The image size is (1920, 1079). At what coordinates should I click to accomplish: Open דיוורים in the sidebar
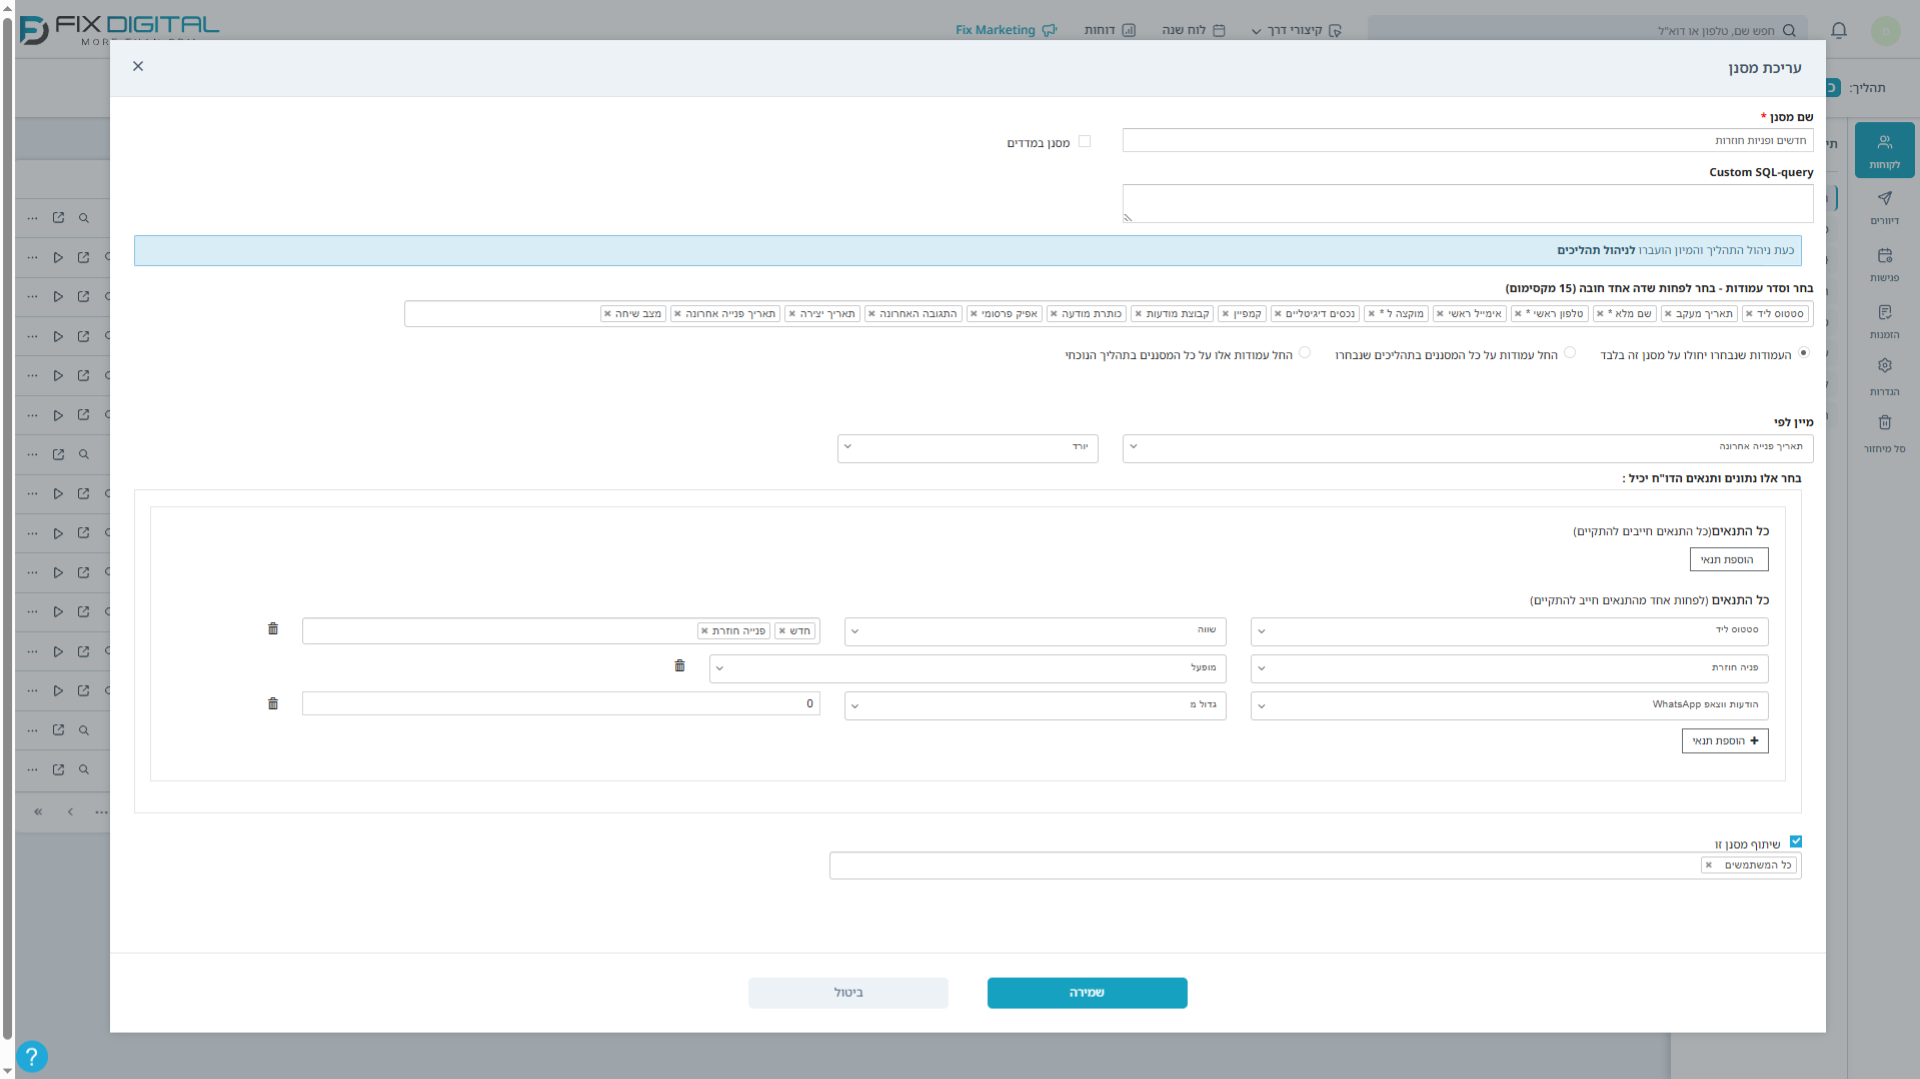coord(1884,207)
